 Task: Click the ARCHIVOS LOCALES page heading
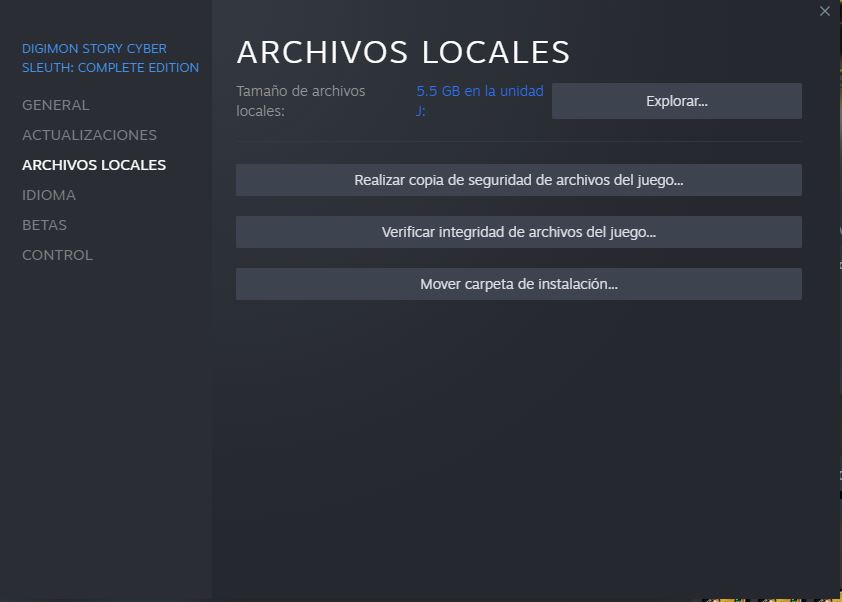403,53
